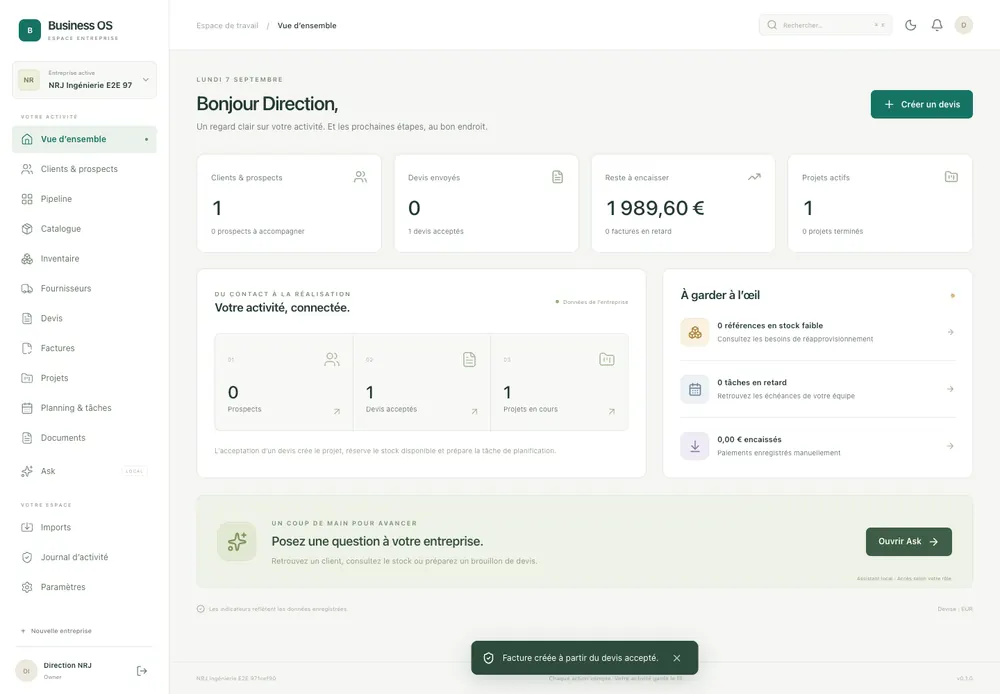Viewport: 1000px width, 694px height.
Task: Click Ouvrir Ask button
Action: [908, 542]
